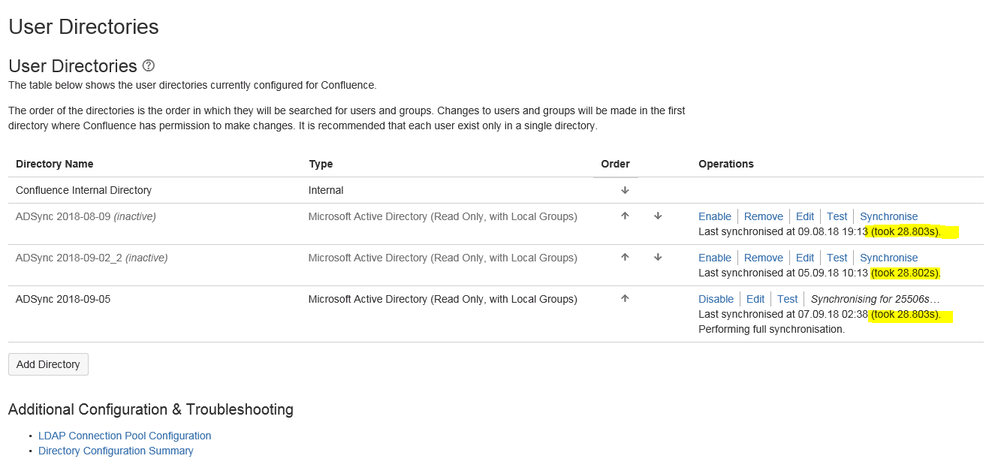The image size is (998, 465).
Task: Test the ADSync 2018-09-05 directory
Action: click(787, 299)
